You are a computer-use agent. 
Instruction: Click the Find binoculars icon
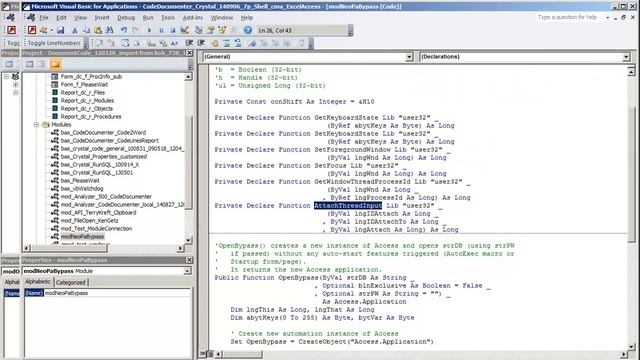pos(109,30)
